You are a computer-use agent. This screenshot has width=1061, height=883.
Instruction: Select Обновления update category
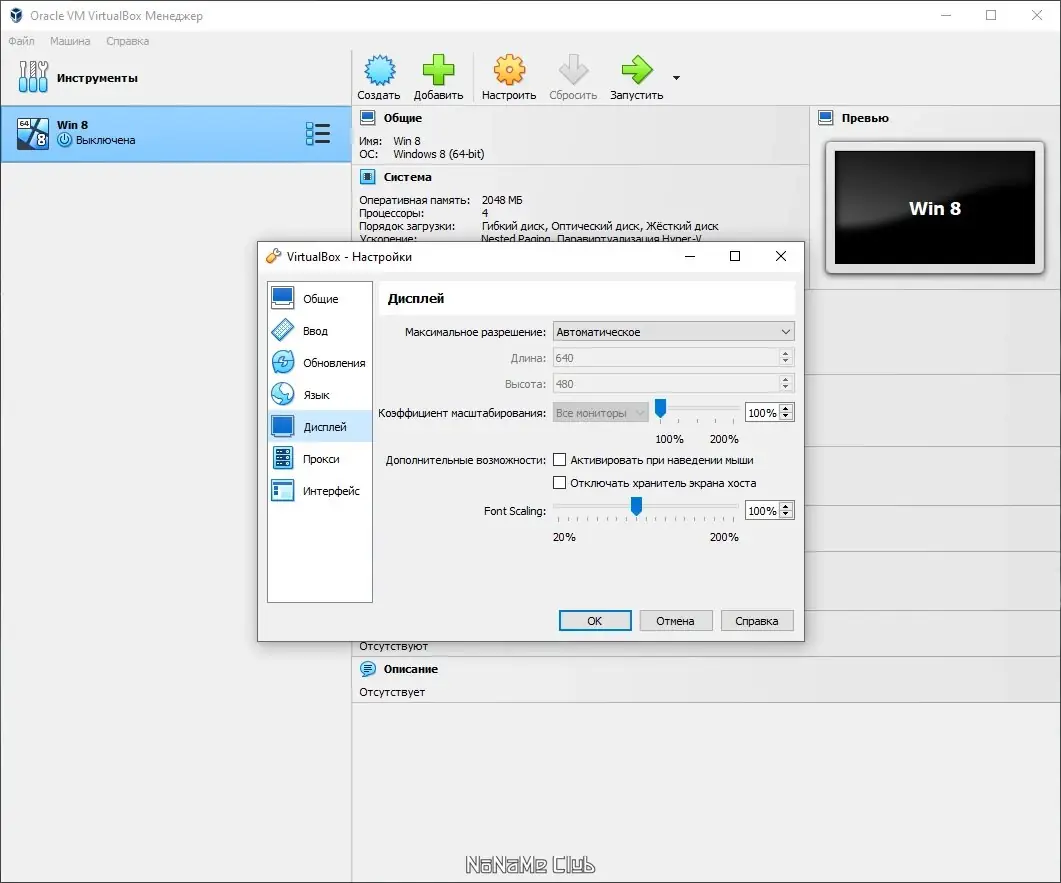(x=320, y=363)
